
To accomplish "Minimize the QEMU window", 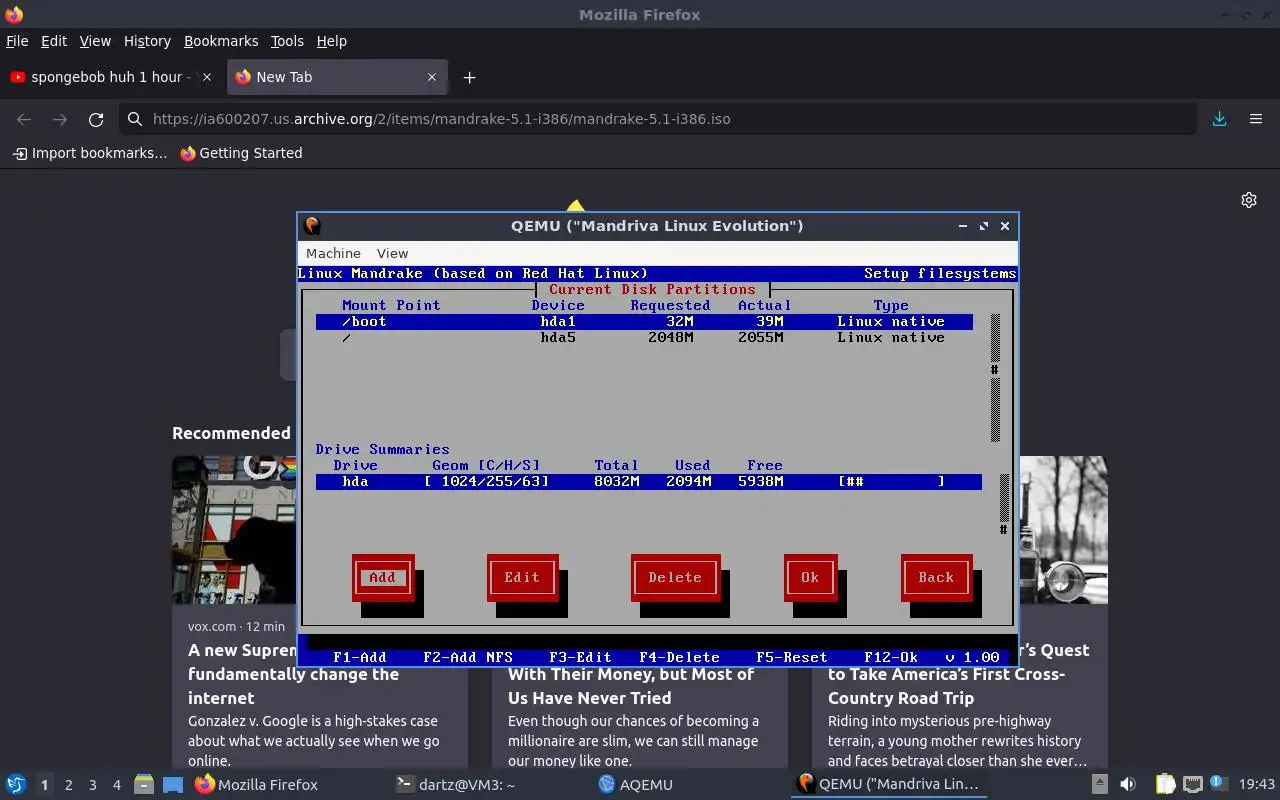I will tap(963, 226).
